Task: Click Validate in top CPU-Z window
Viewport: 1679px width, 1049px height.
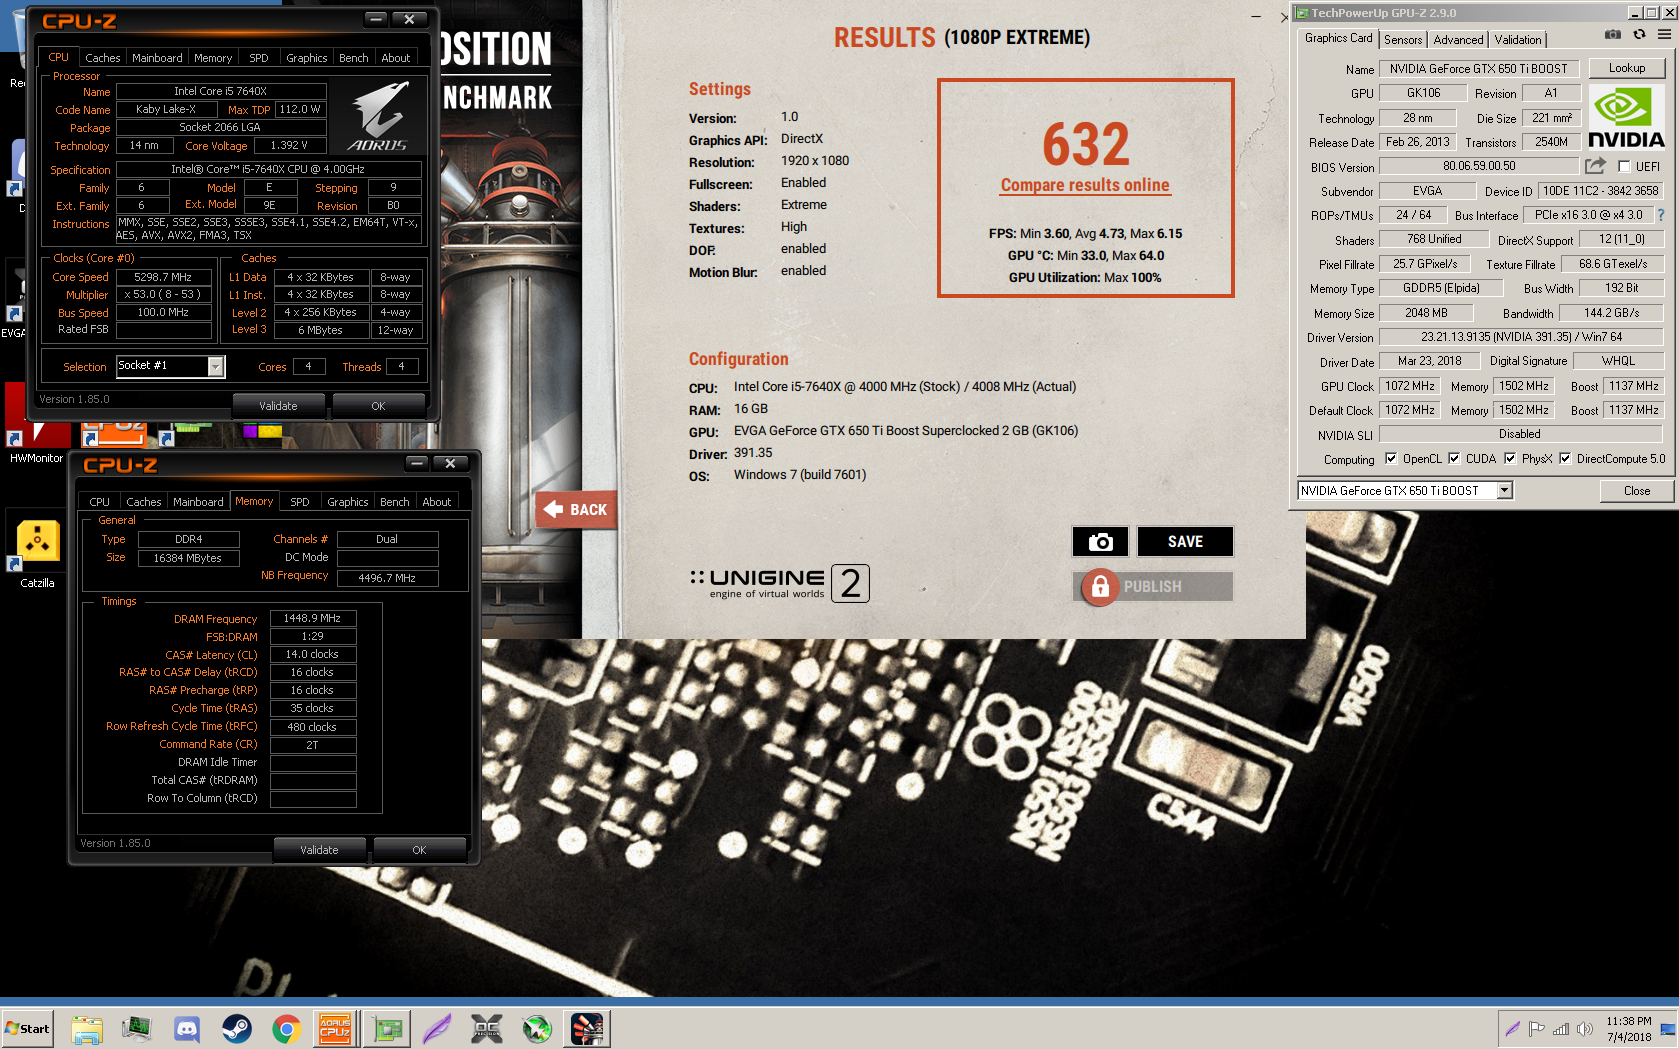Action: coord(278,406)
